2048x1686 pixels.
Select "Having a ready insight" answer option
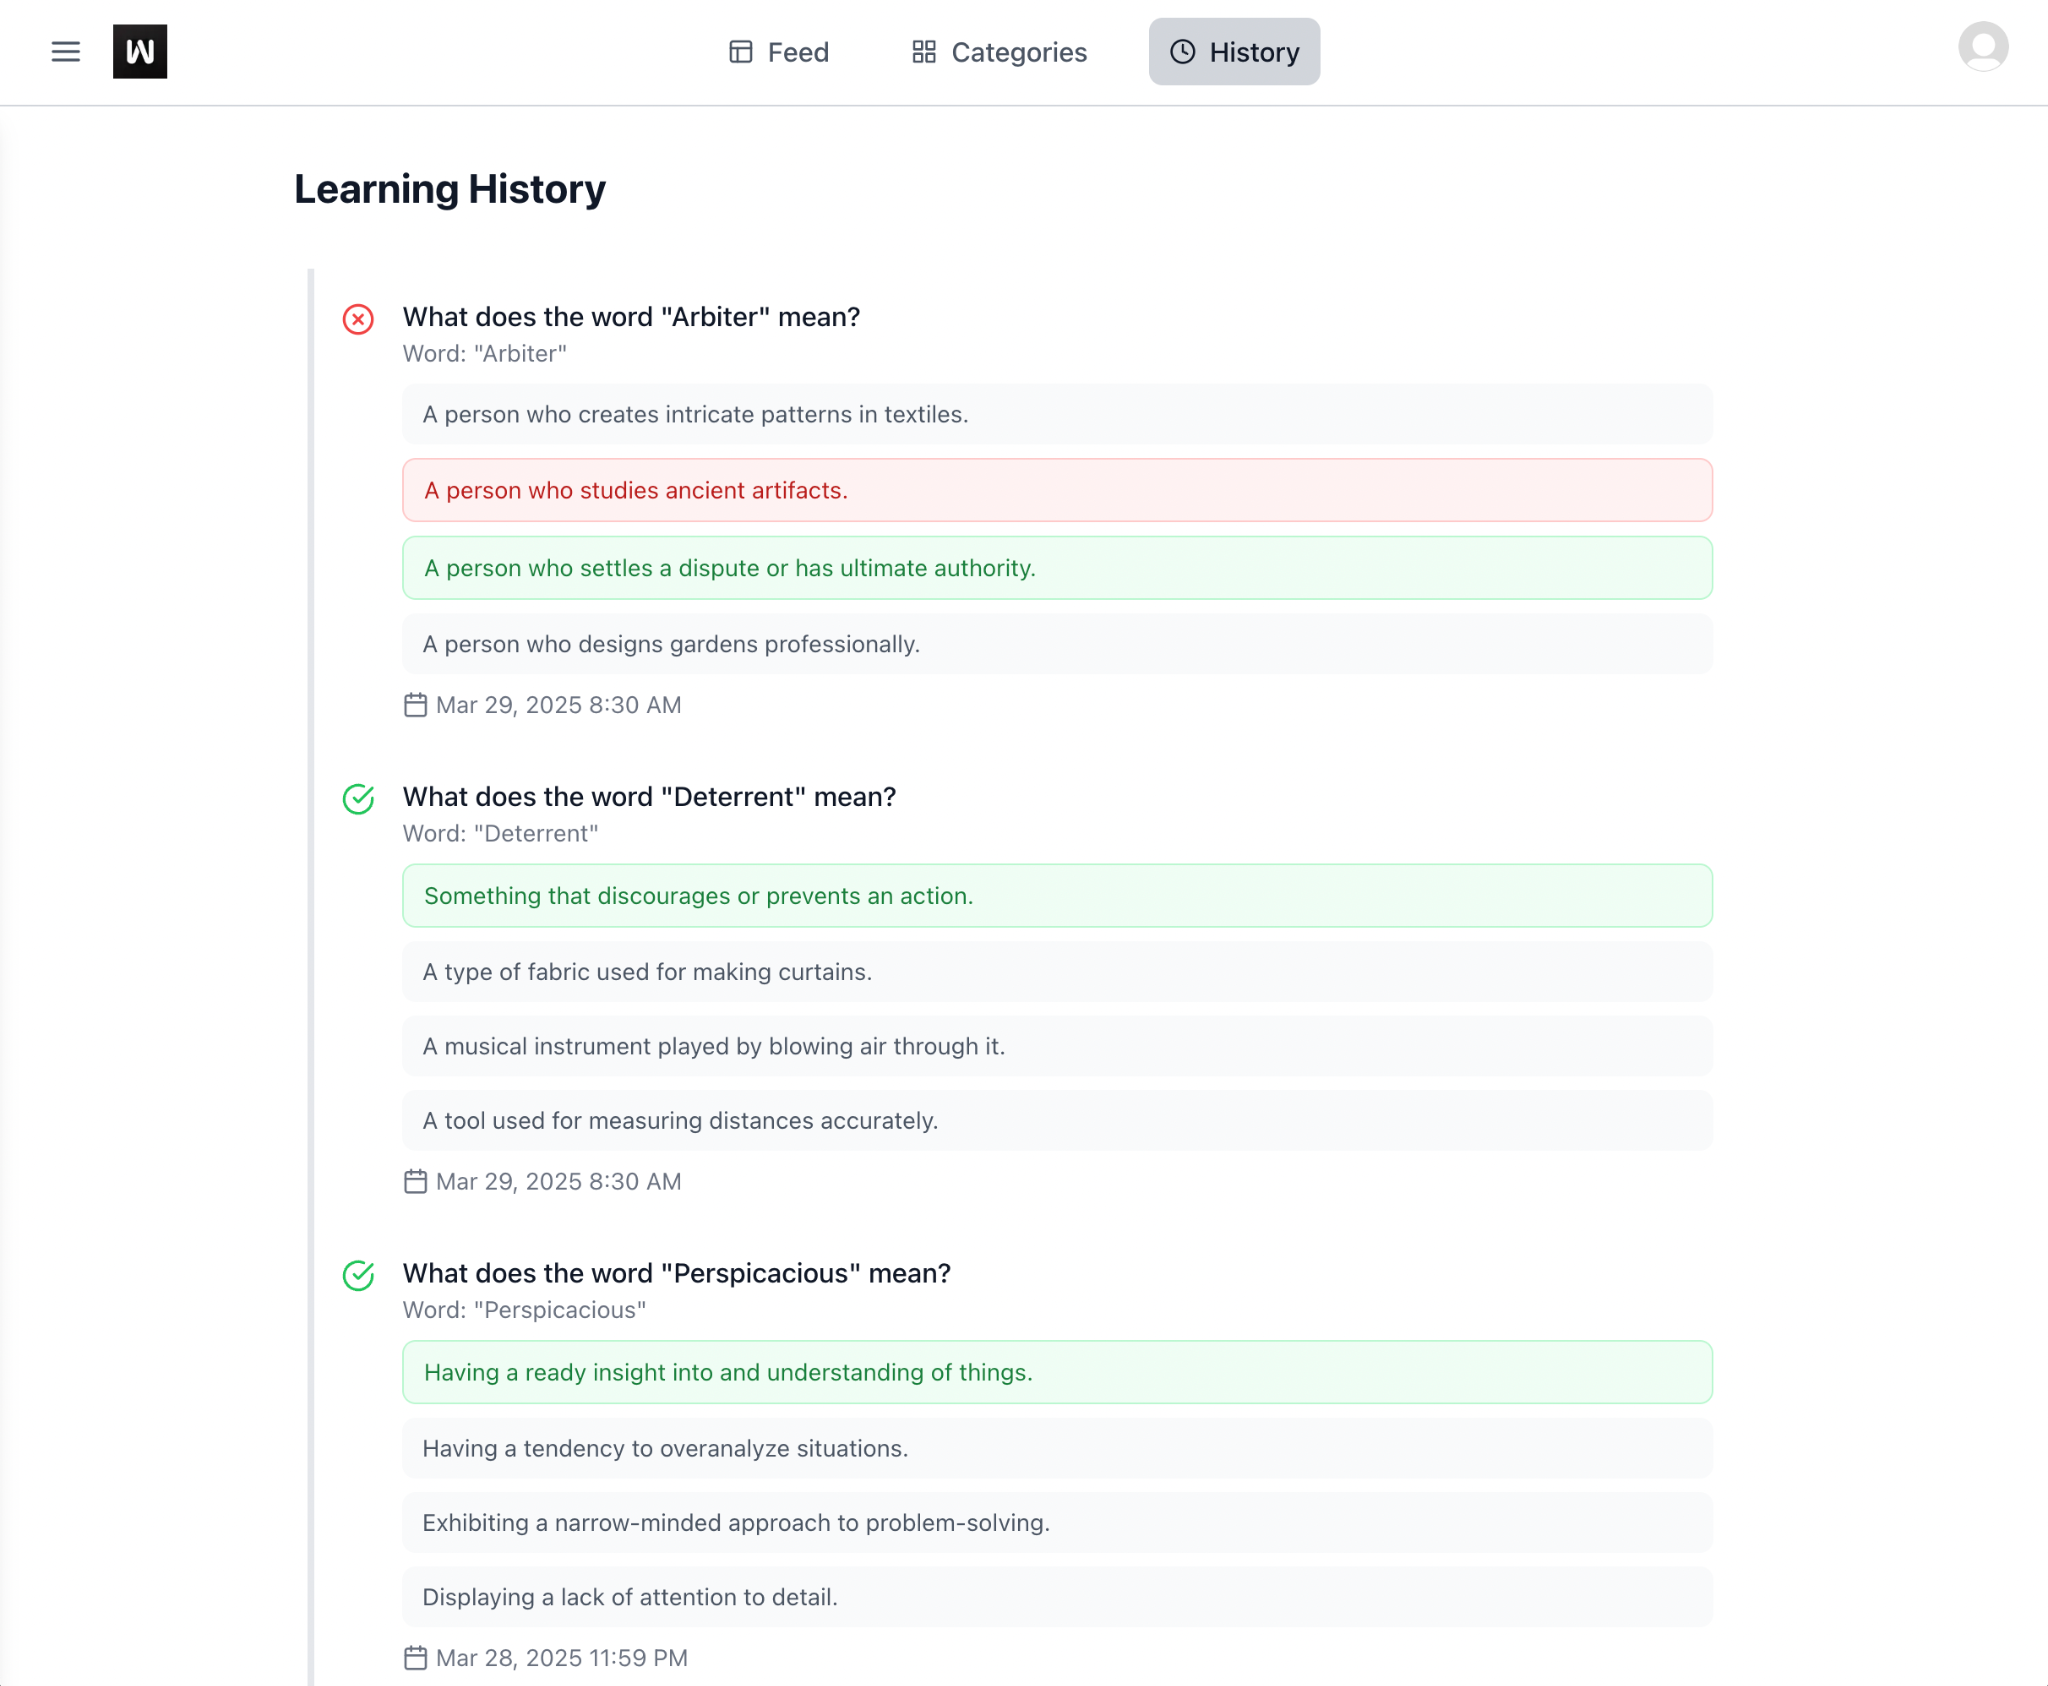click(1057, 1372)
